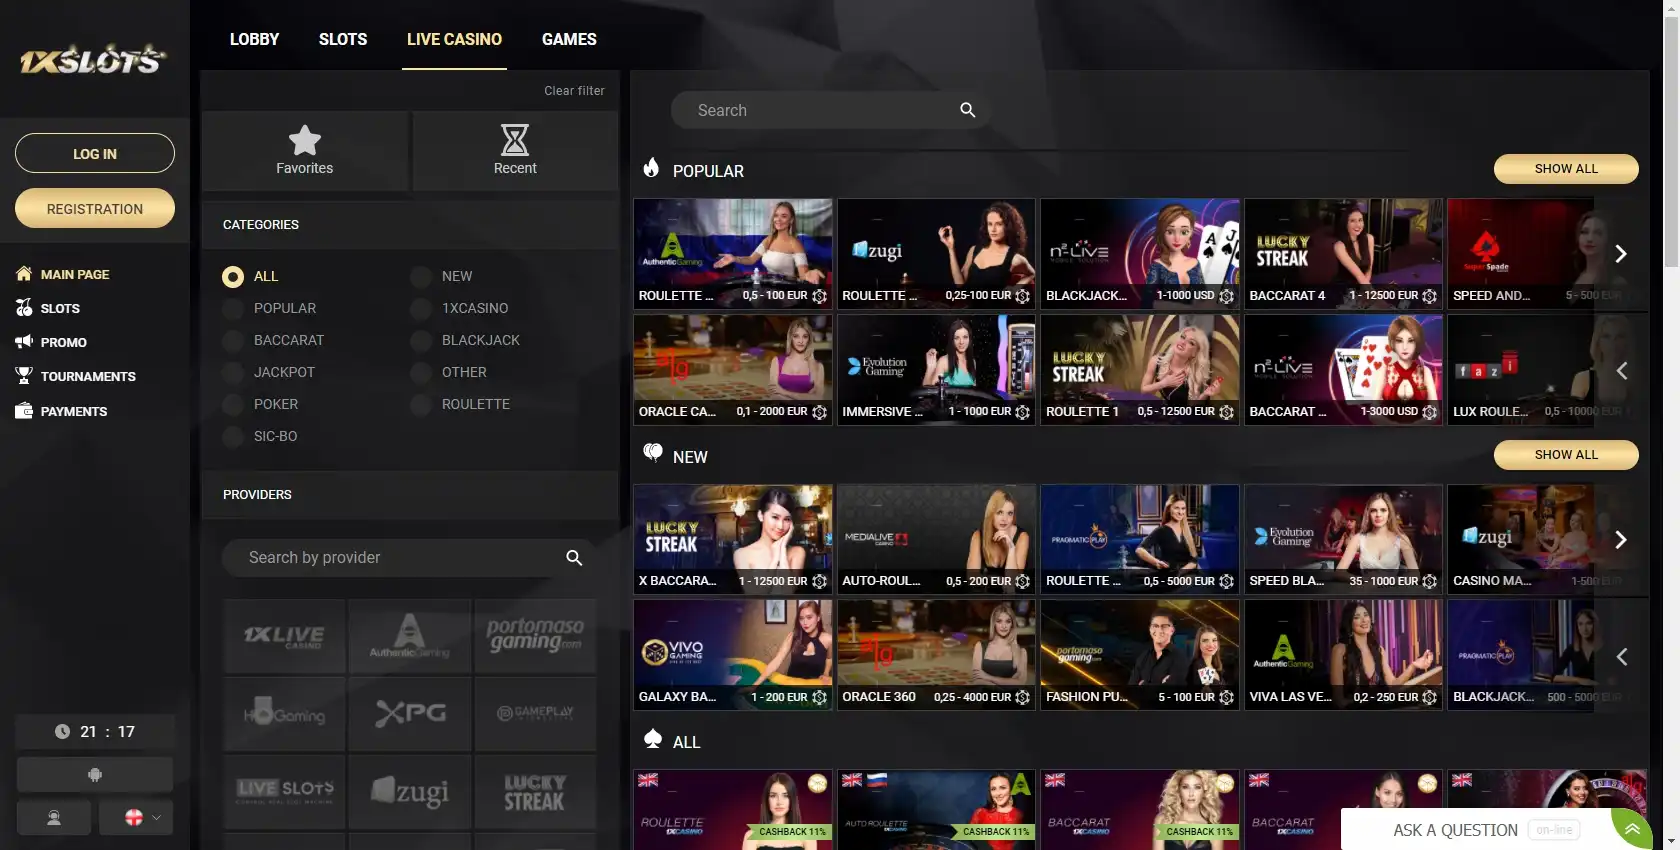This screenshot has width=1680, height=850.
Task: Select the Gameplay provider logo
Action: tap(535, 714)
